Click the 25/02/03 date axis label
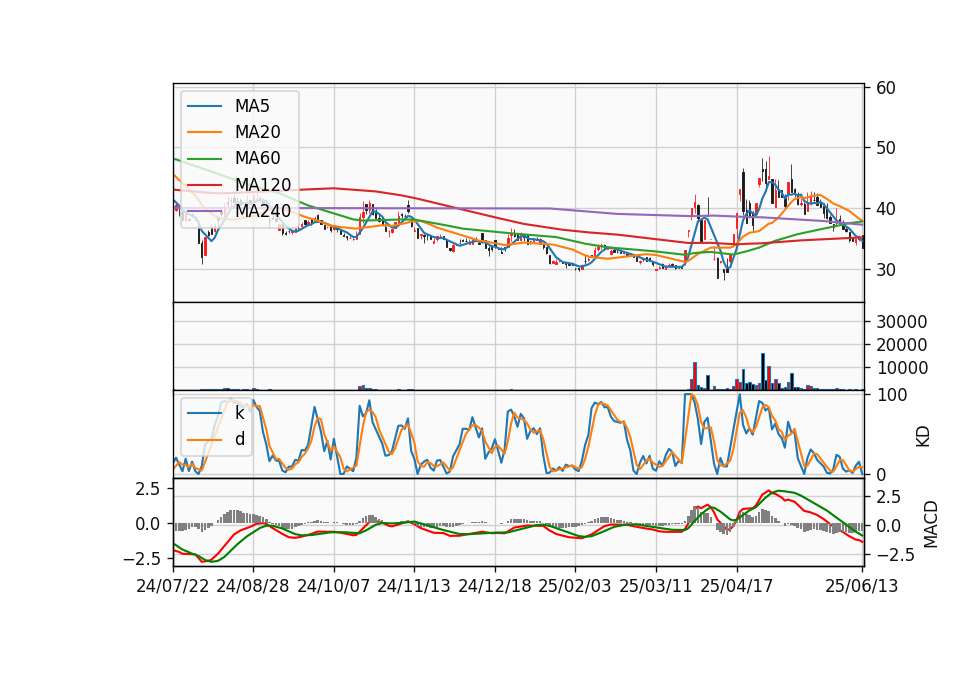The width and height of the screenshot is (960, 690). pos(575,586)
